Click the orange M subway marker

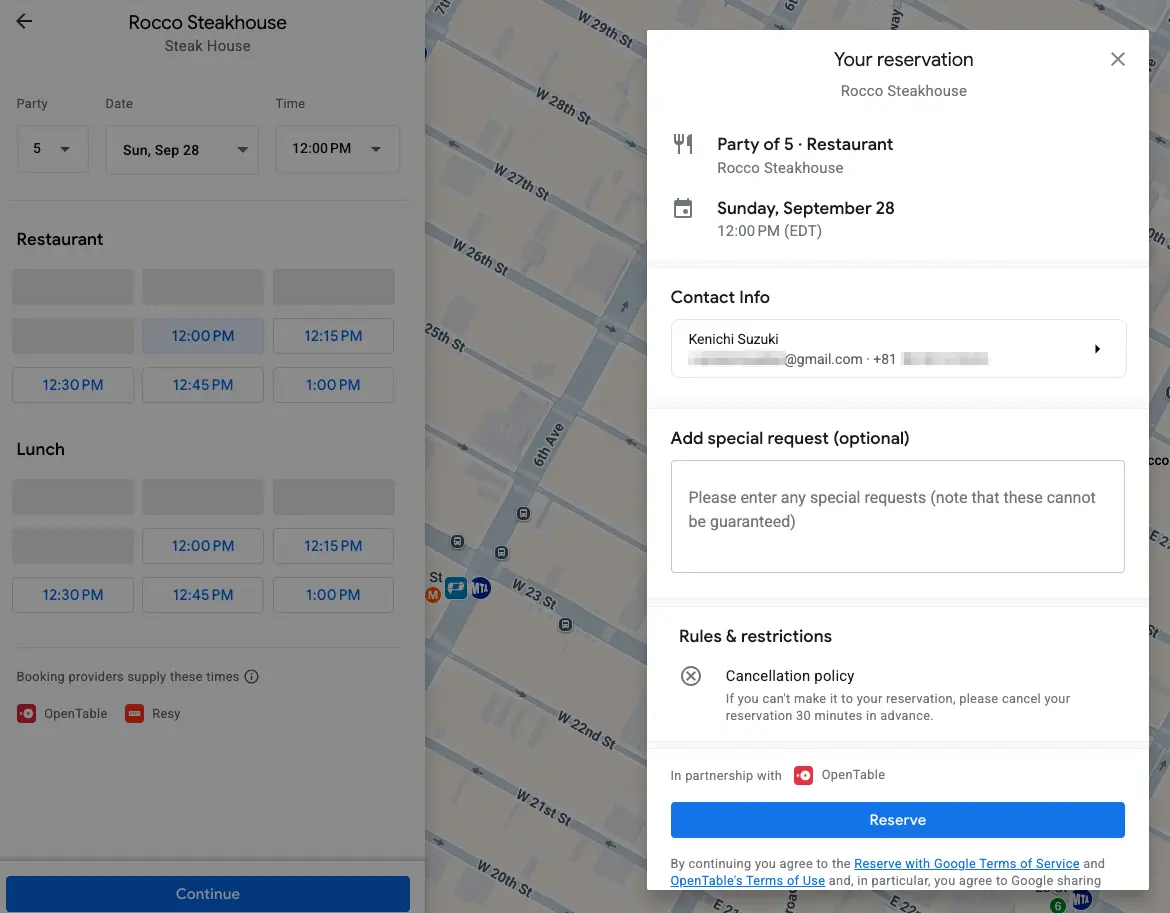433,594
